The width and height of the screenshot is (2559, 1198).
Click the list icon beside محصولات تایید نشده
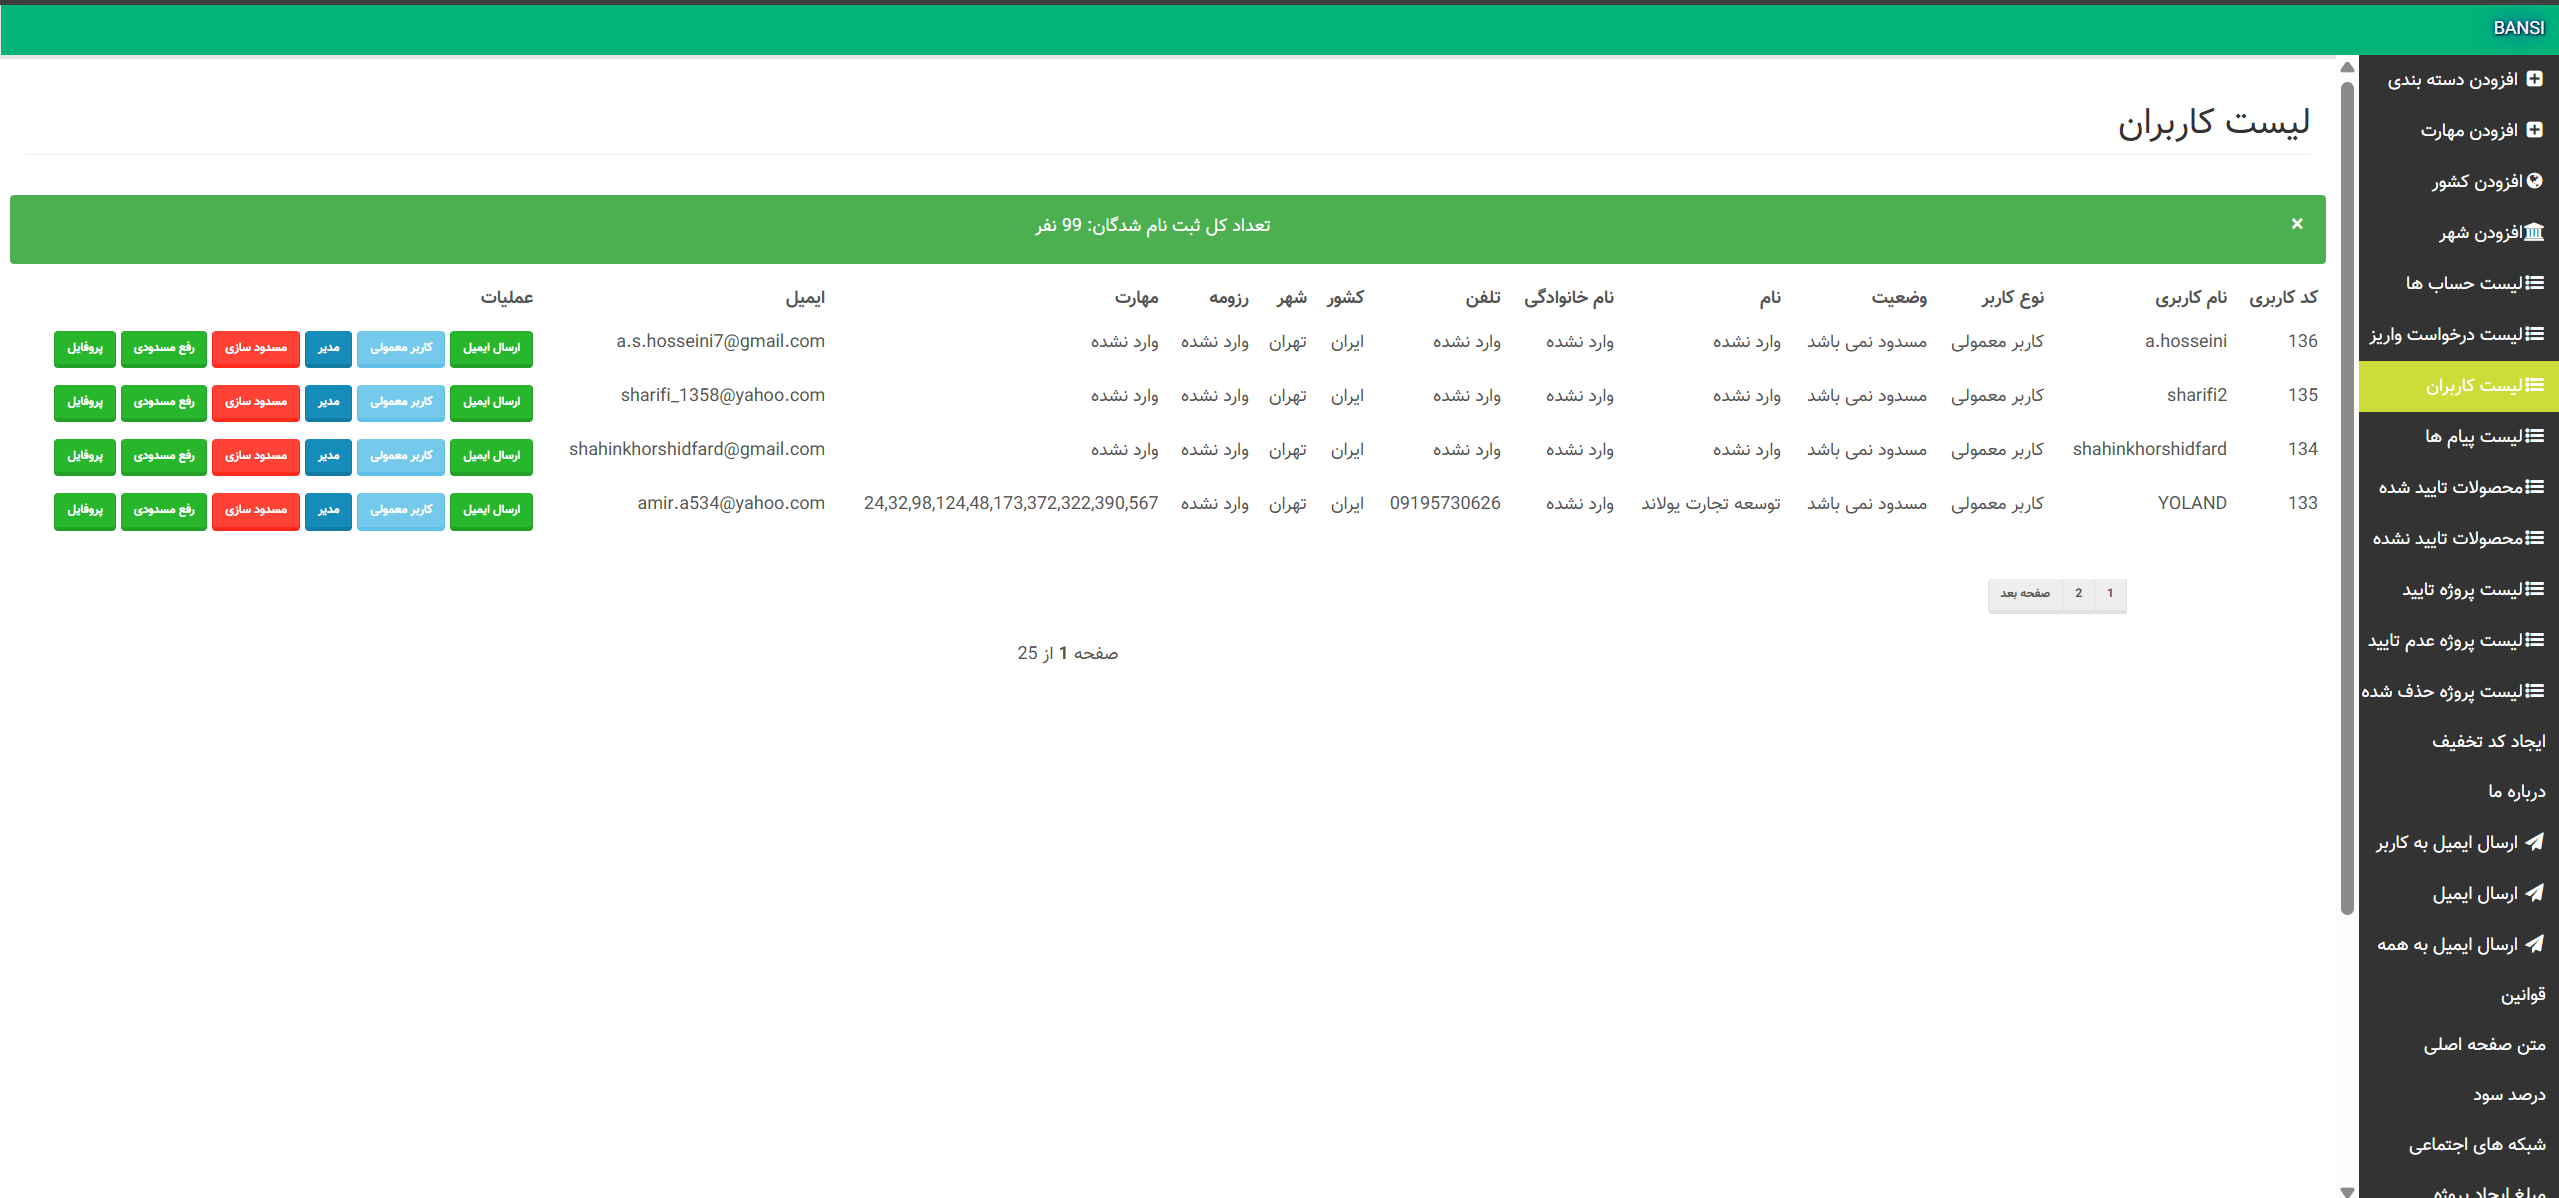[2534, 538]
